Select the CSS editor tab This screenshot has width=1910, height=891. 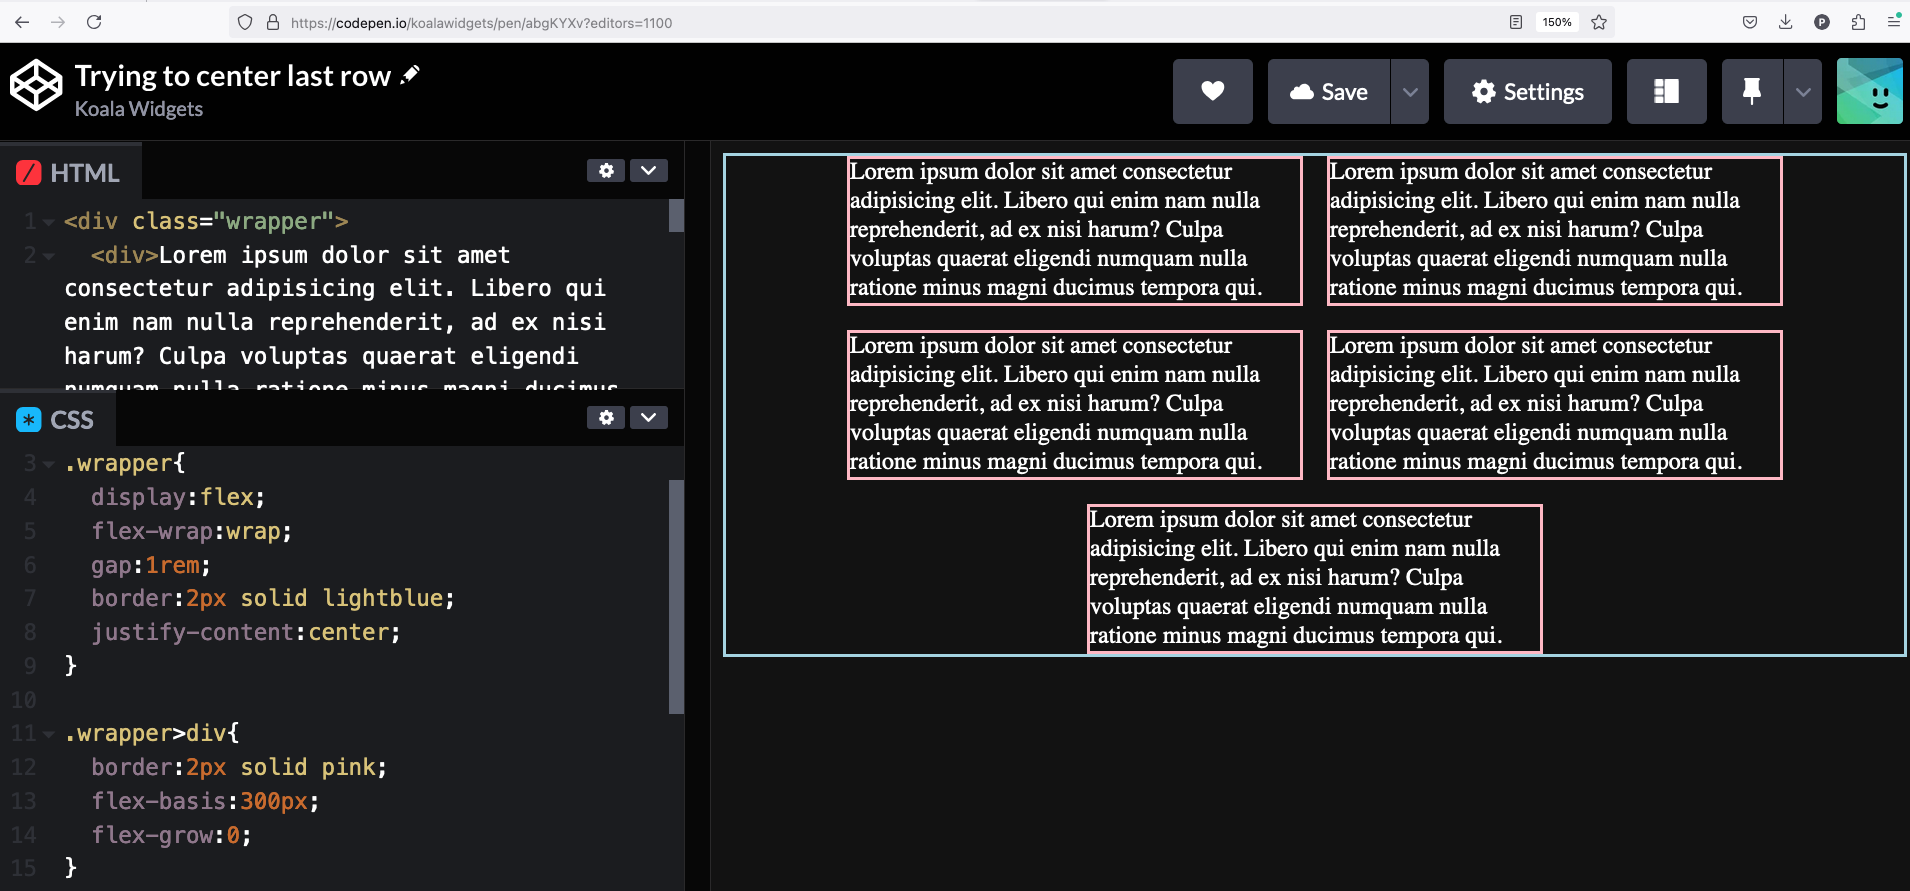coord(57,420)
